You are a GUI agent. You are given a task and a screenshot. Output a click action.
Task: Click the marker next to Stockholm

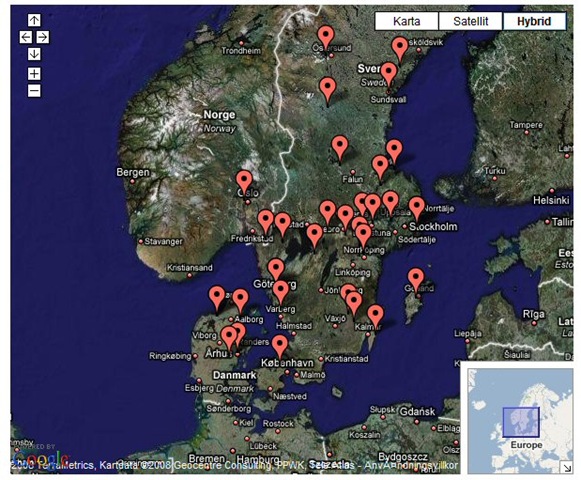coord(416,209)
